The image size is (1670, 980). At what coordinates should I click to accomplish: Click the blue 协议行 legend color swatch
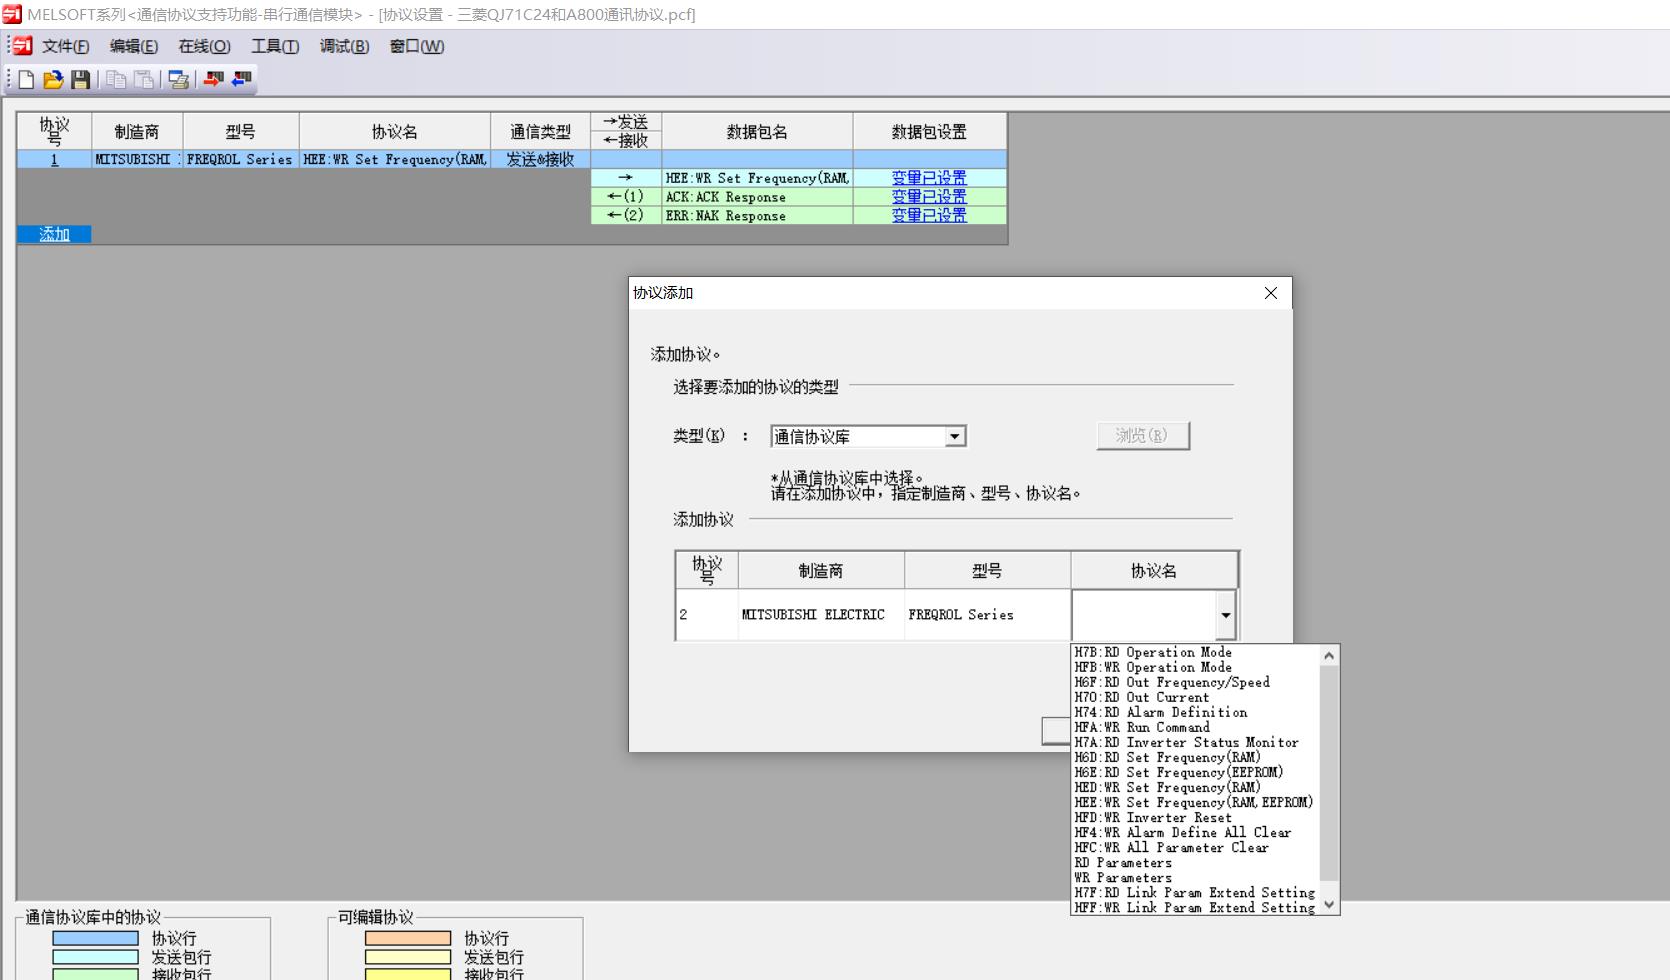tap(95, 938)
